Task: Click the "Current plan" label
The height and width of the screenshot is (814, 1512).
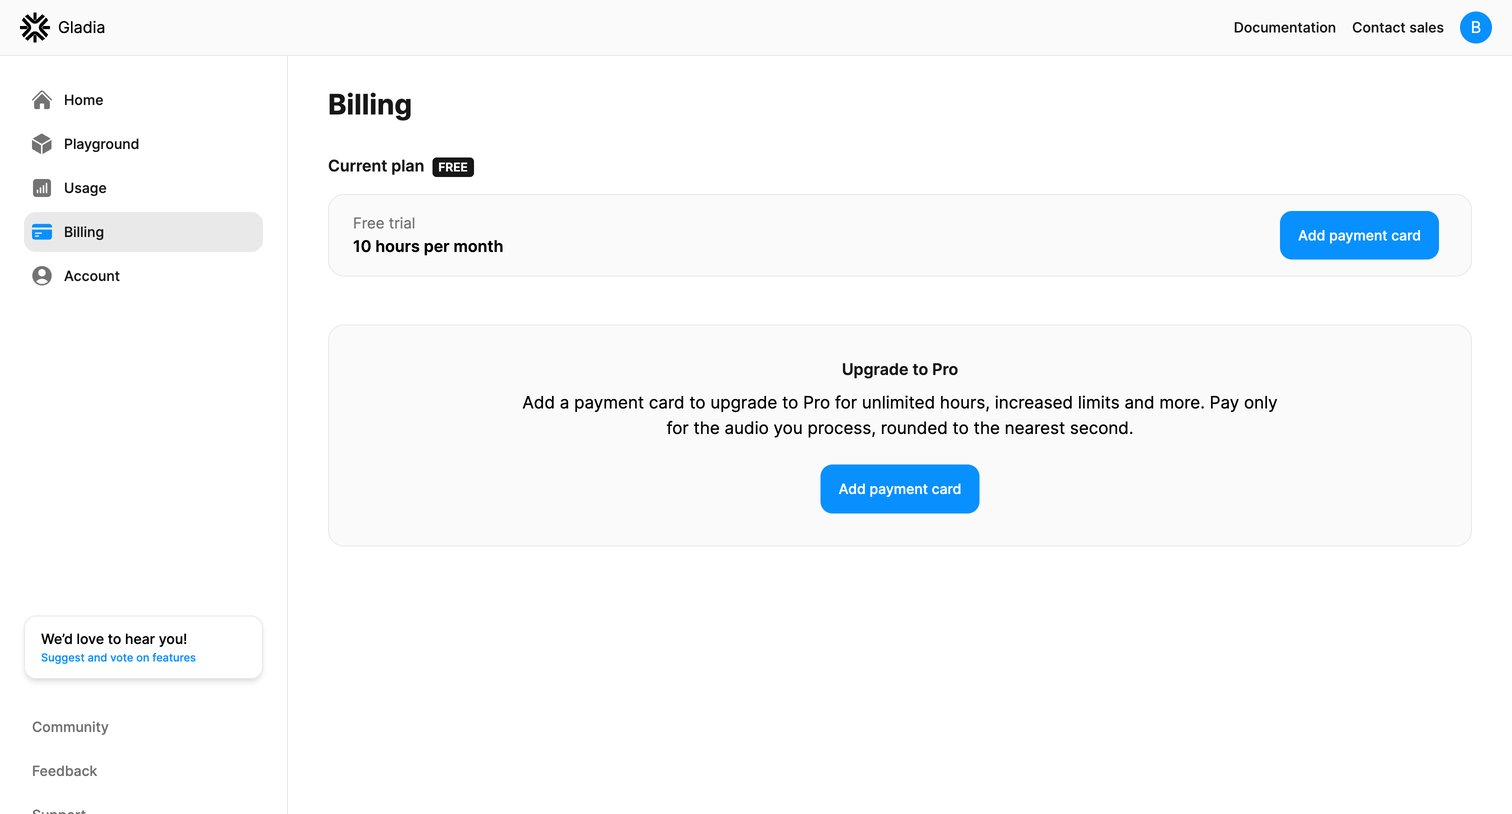Action: [x=376, y=166]
